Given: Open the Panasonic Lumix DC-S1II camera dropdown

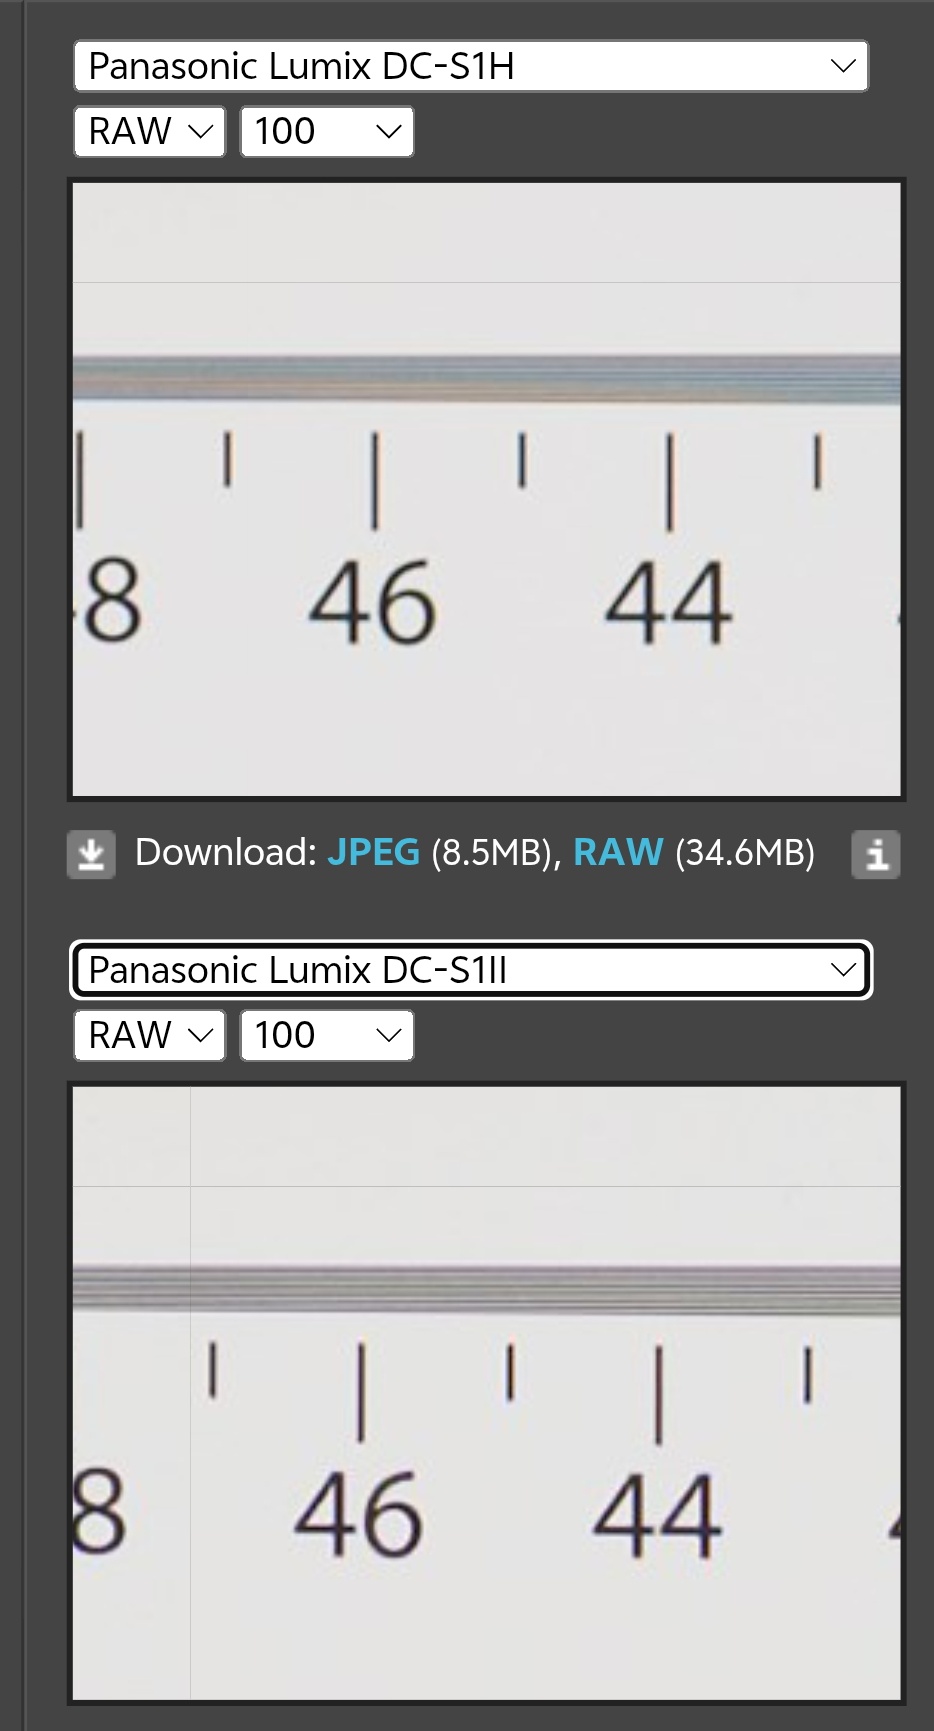Looking at the screenshot, I should (471, 970).
